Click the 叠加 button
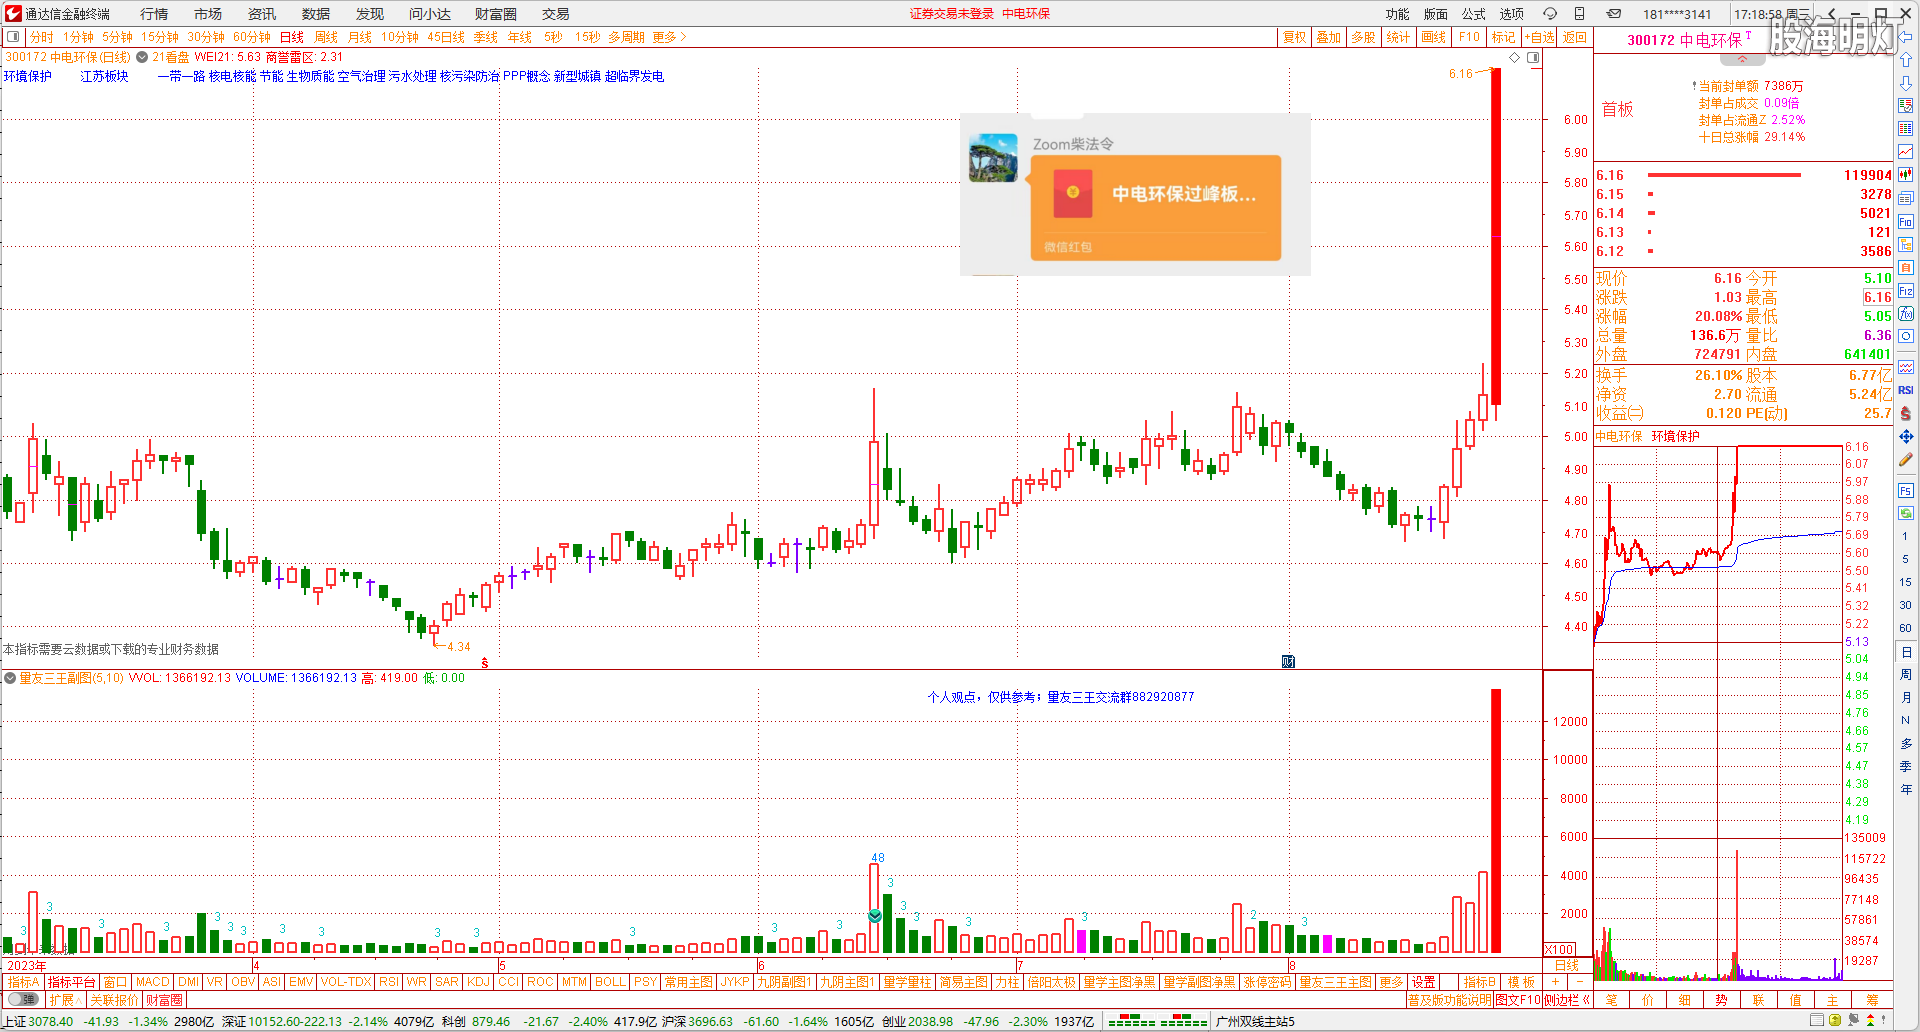 (1328, 37)
